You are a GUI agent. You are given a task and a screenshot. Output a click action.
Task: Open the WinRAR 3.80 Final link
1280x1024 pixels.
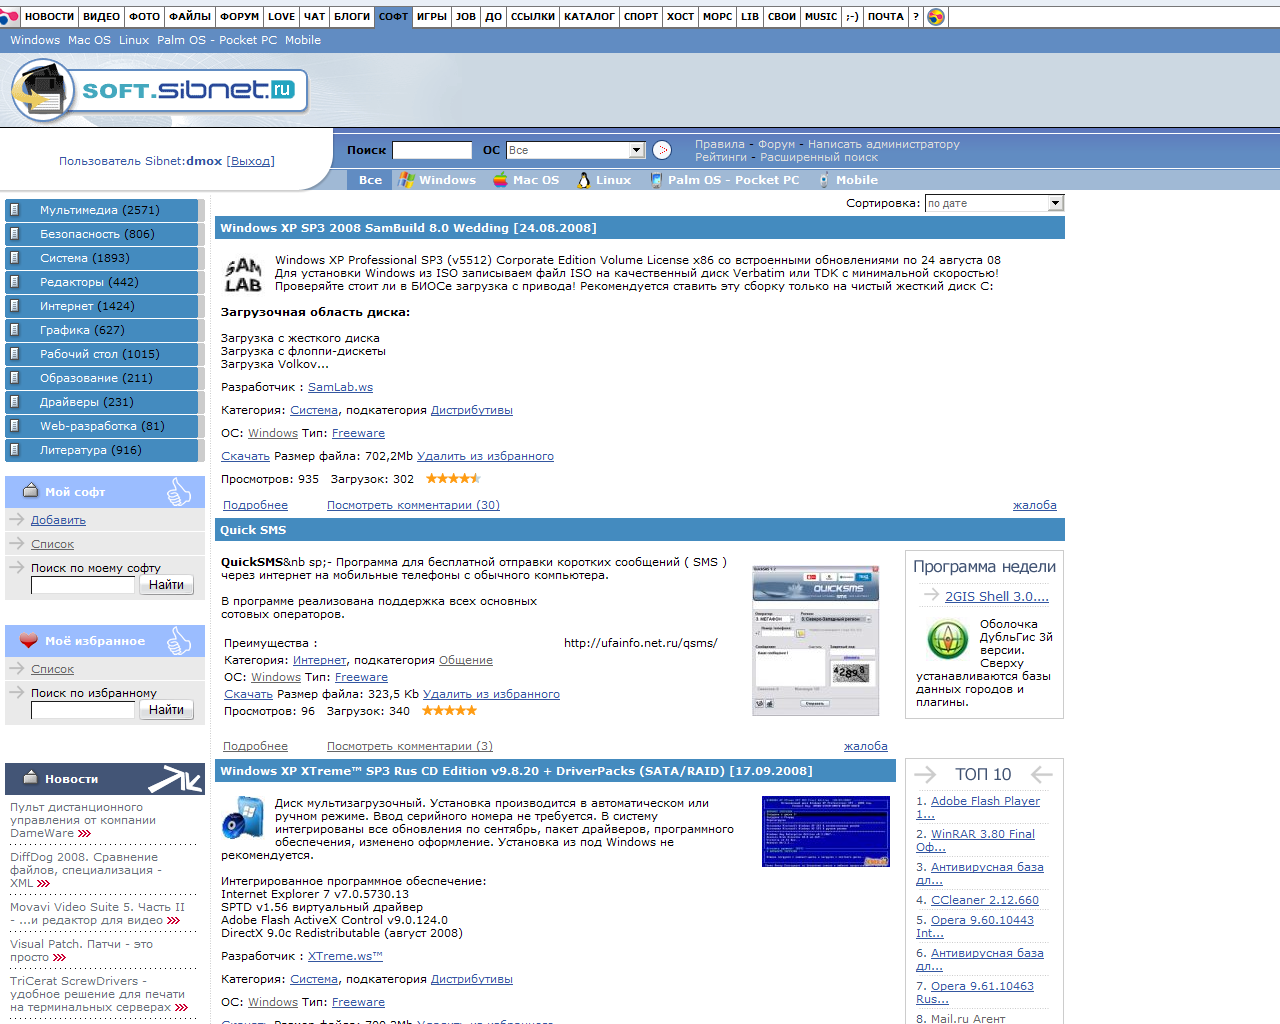tap(975, 840)
